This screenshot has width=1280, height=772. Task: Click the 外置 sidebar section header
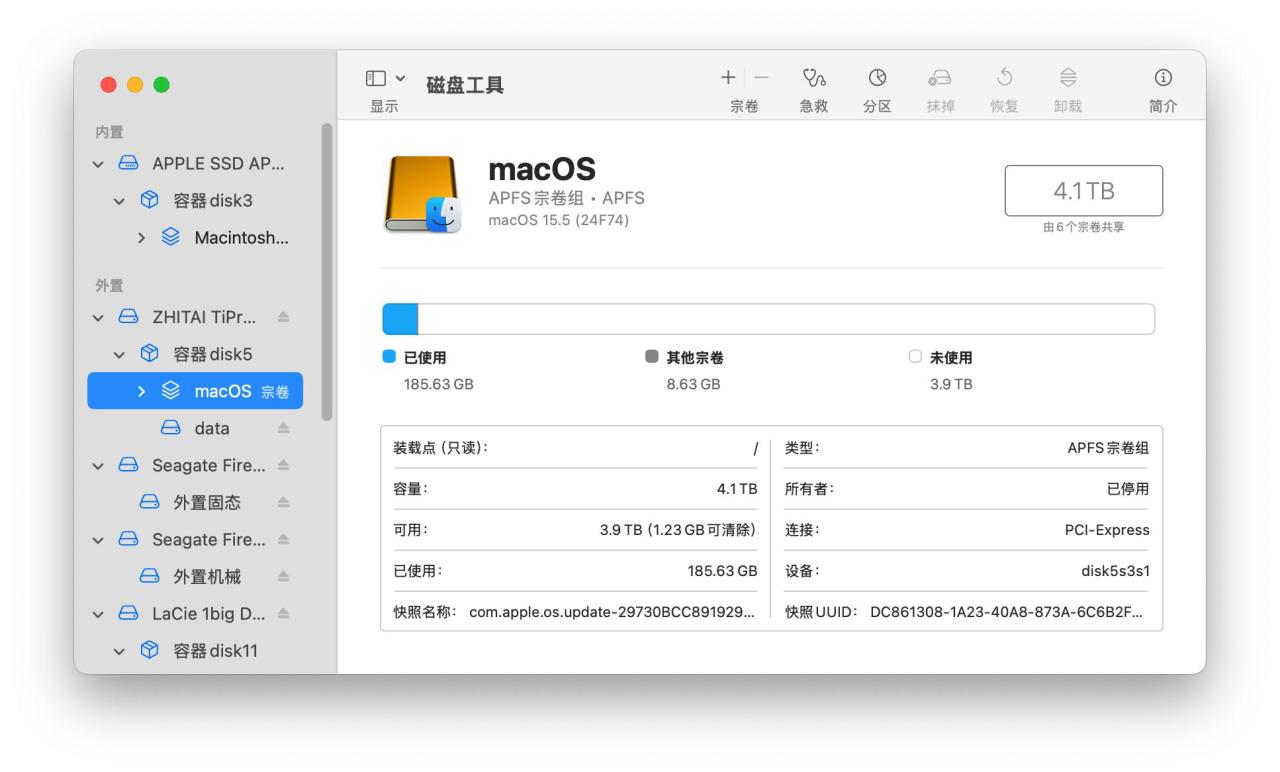pyautogui.click(x=107, y=285)
